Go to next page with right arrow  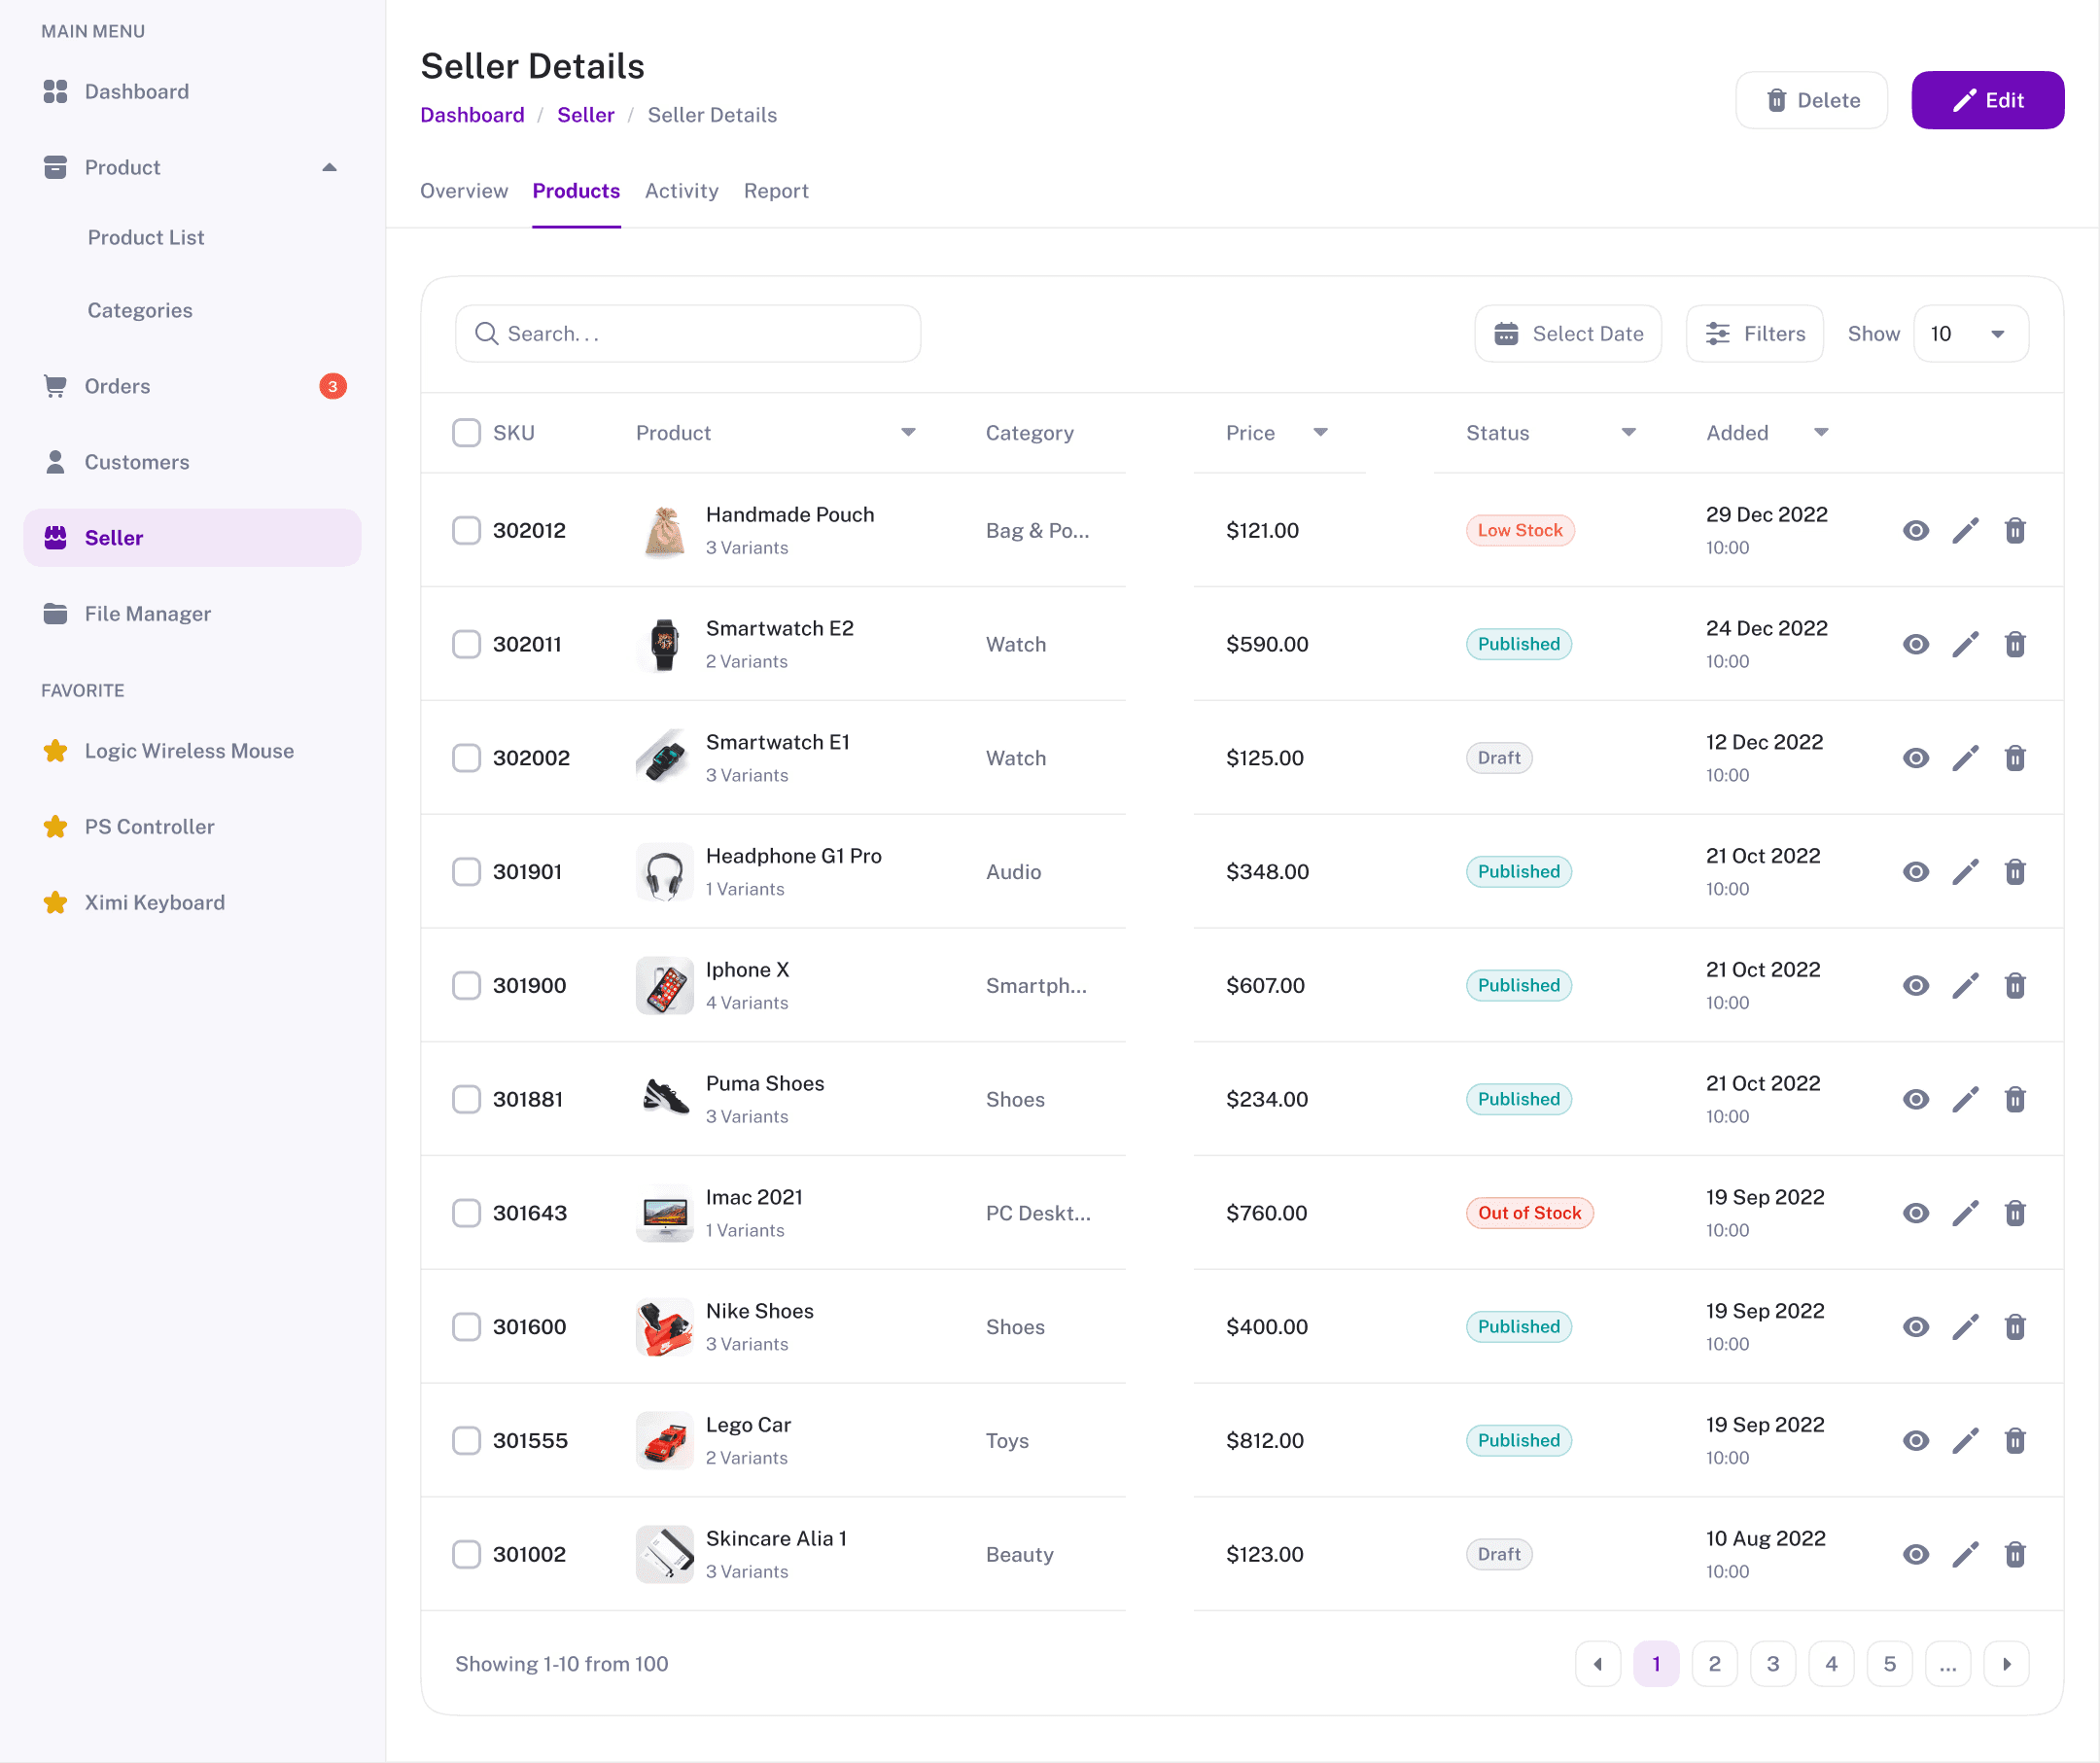(2006, 1664)
